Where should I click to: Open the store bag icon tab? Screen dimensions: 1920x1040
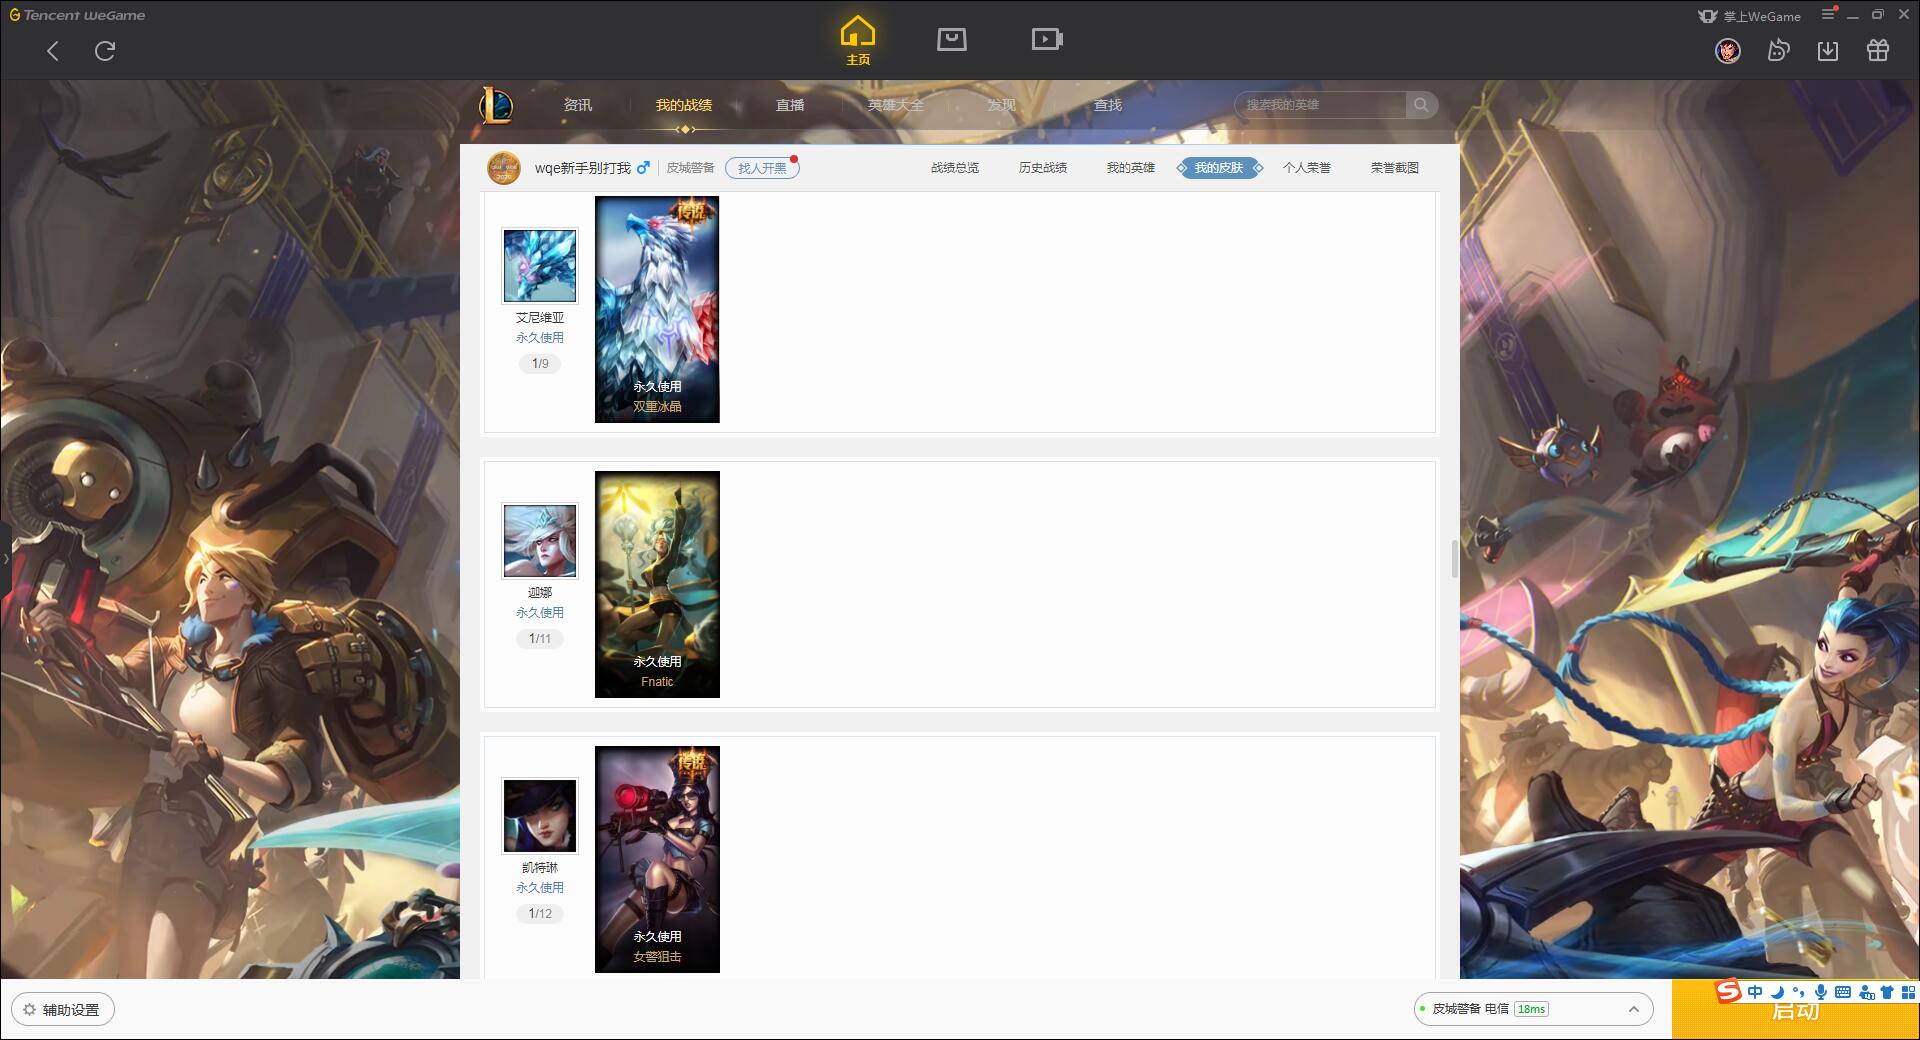click(951, 39)
